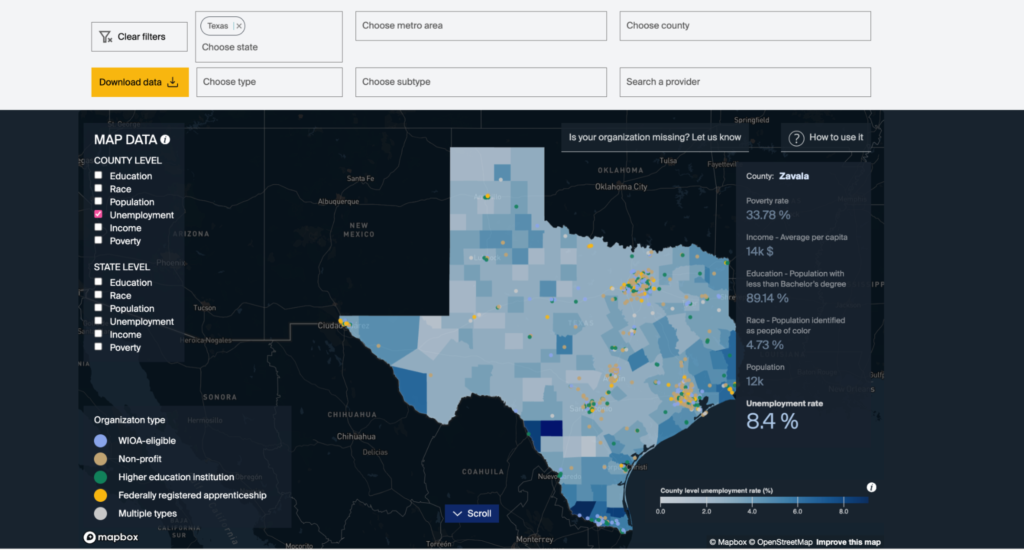Open the Choose type dropdown

pos(269,82)
